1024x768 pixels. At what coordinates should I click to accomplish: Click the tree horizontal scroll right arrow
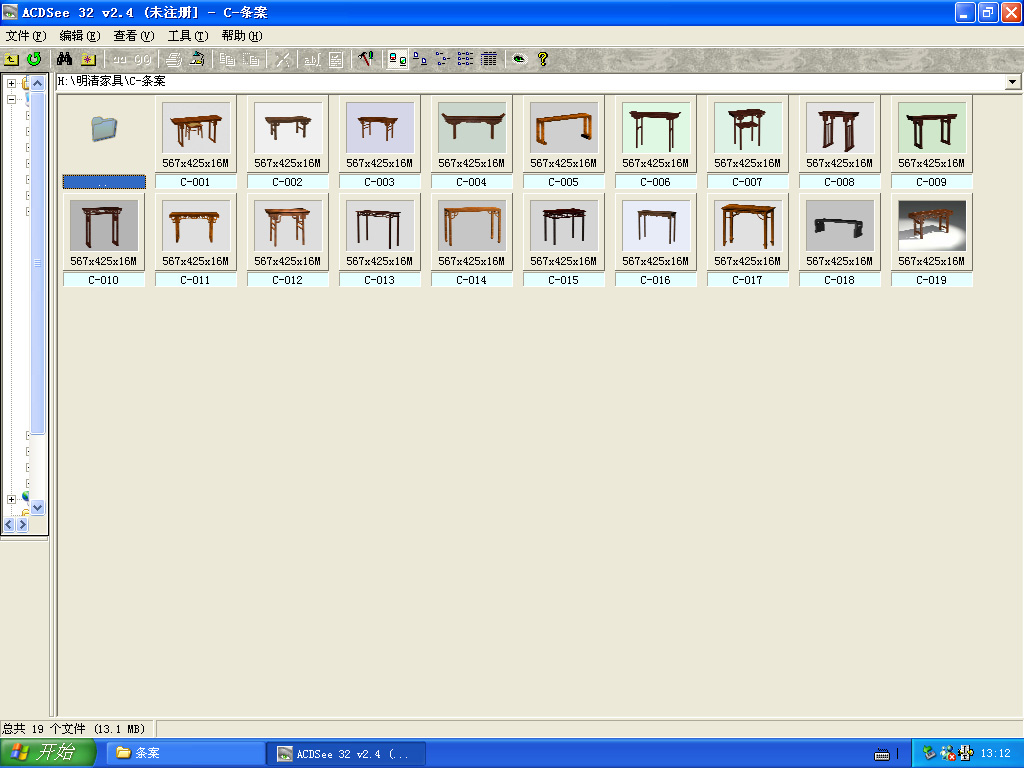tap(22, 524)
